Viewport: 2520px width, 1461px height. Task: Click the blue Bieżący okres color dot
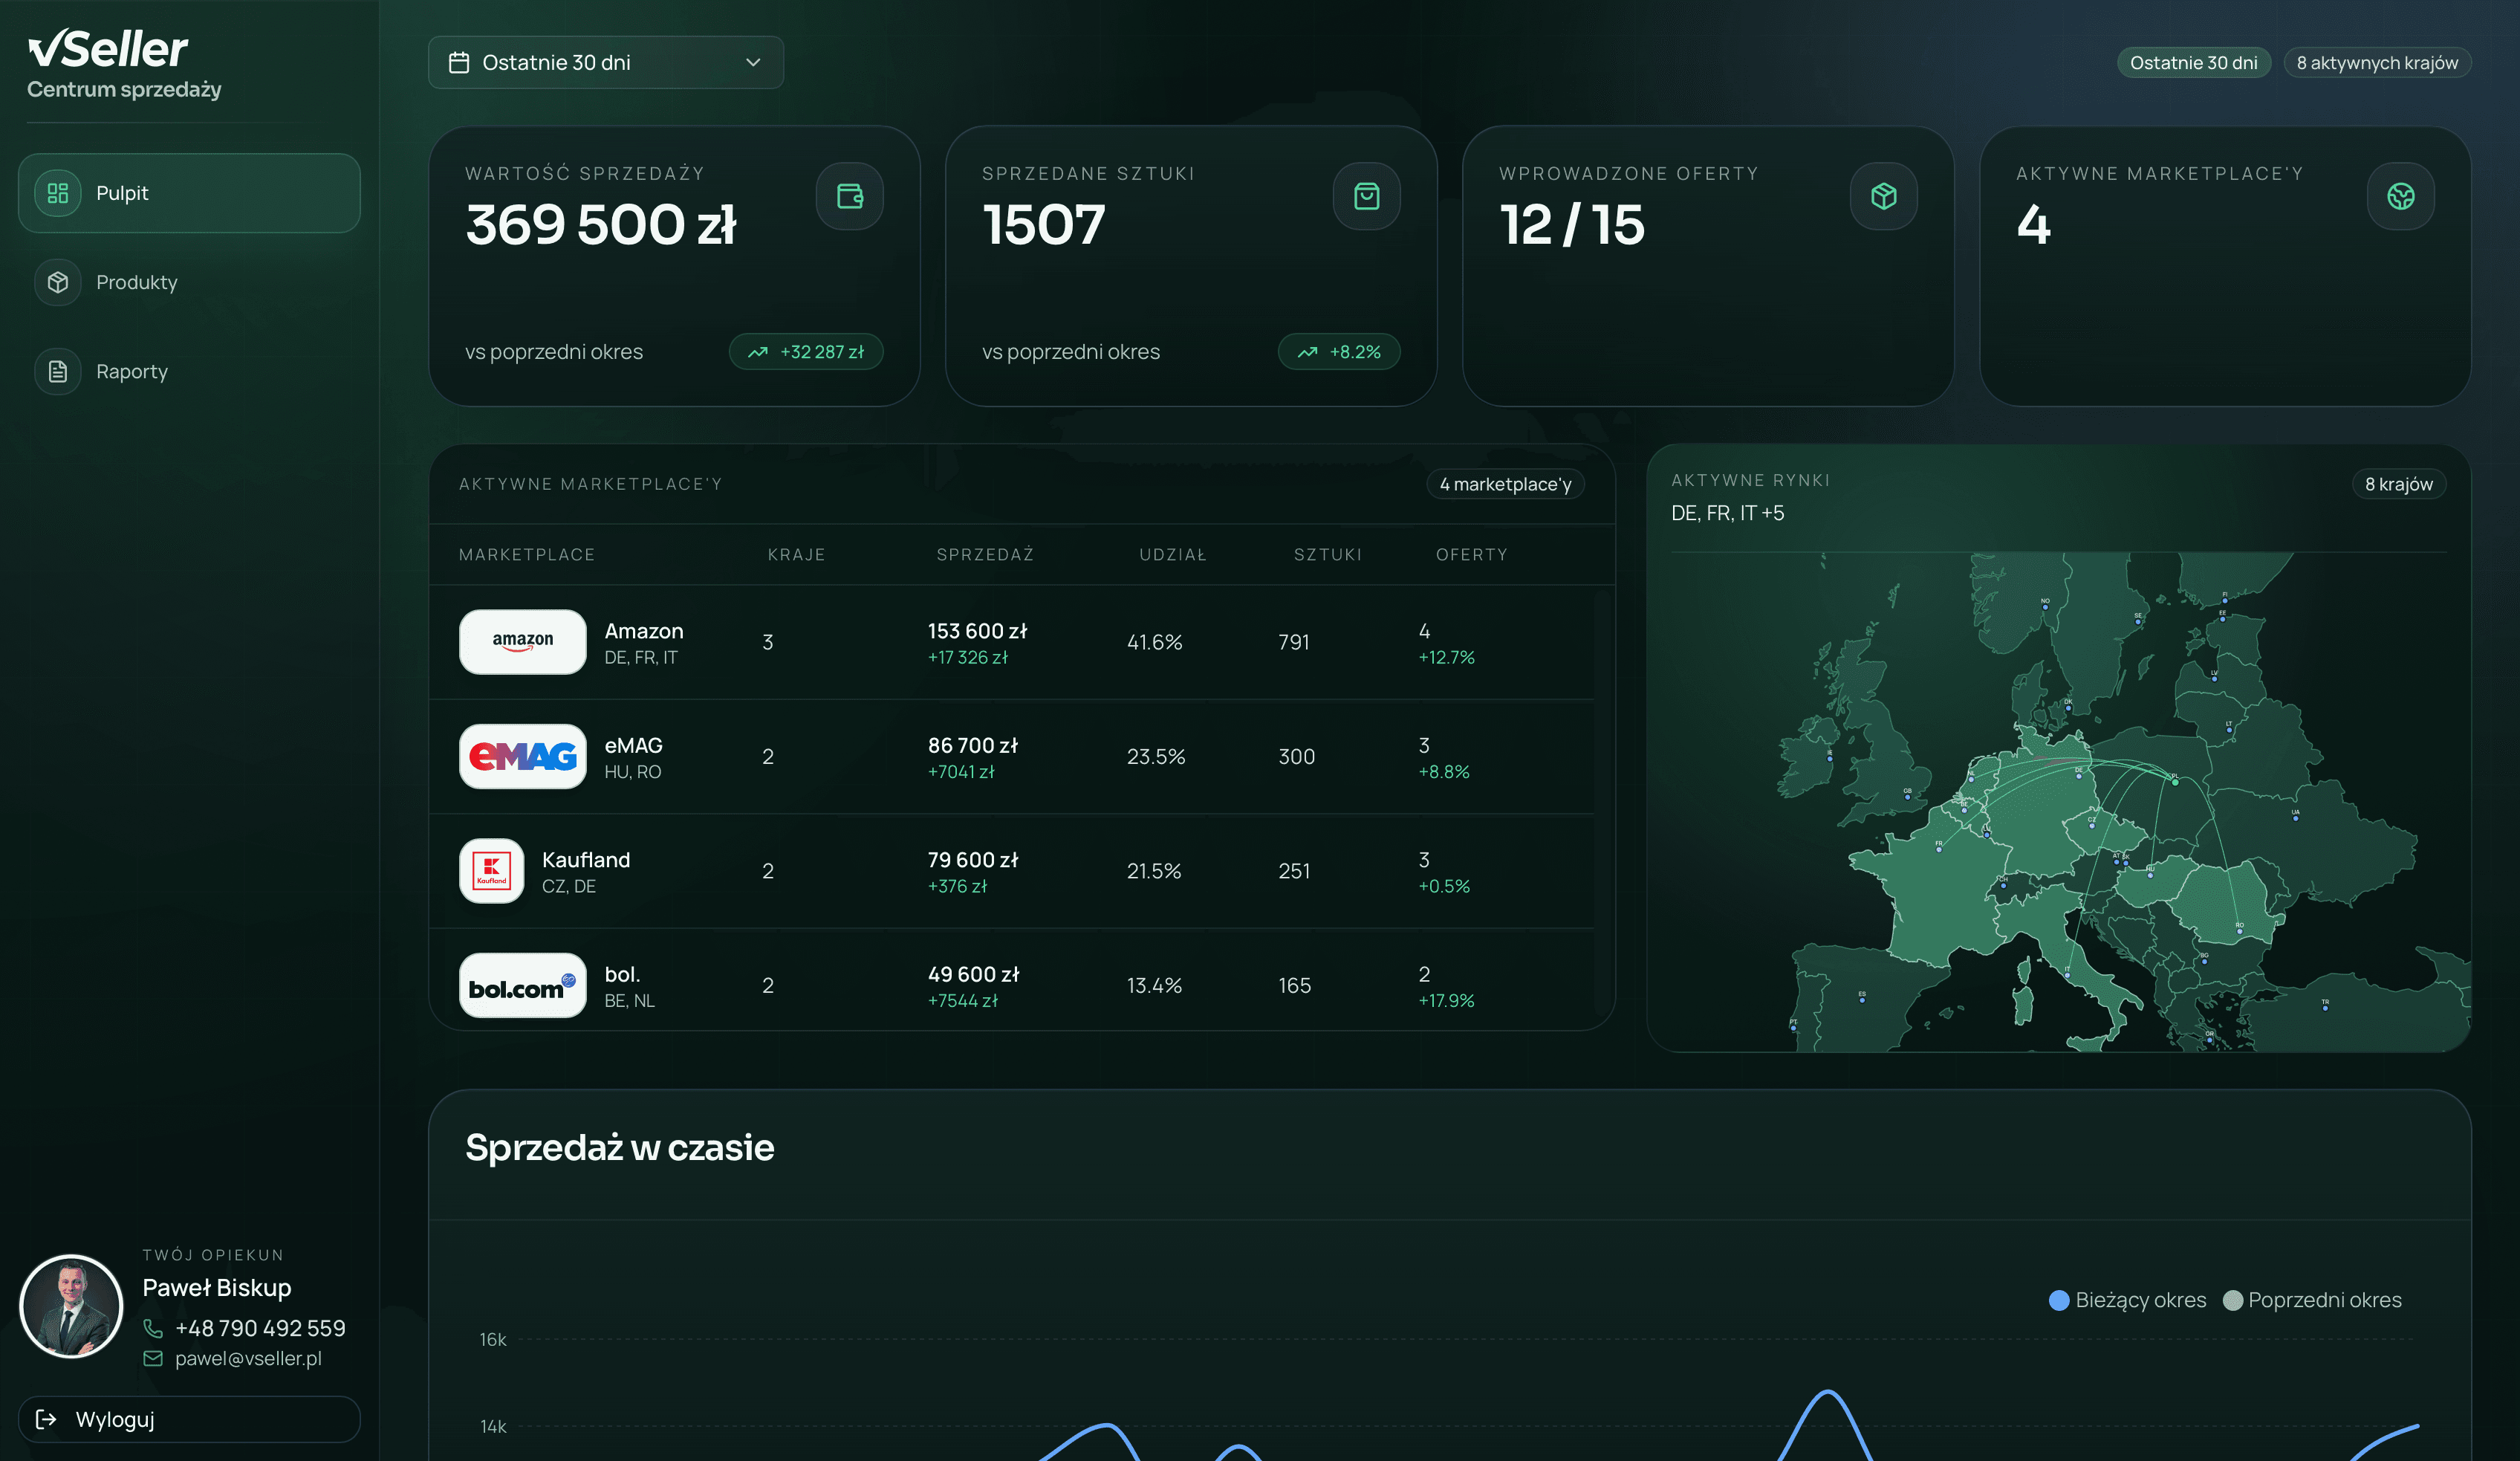click(x=2057, y=1300)
